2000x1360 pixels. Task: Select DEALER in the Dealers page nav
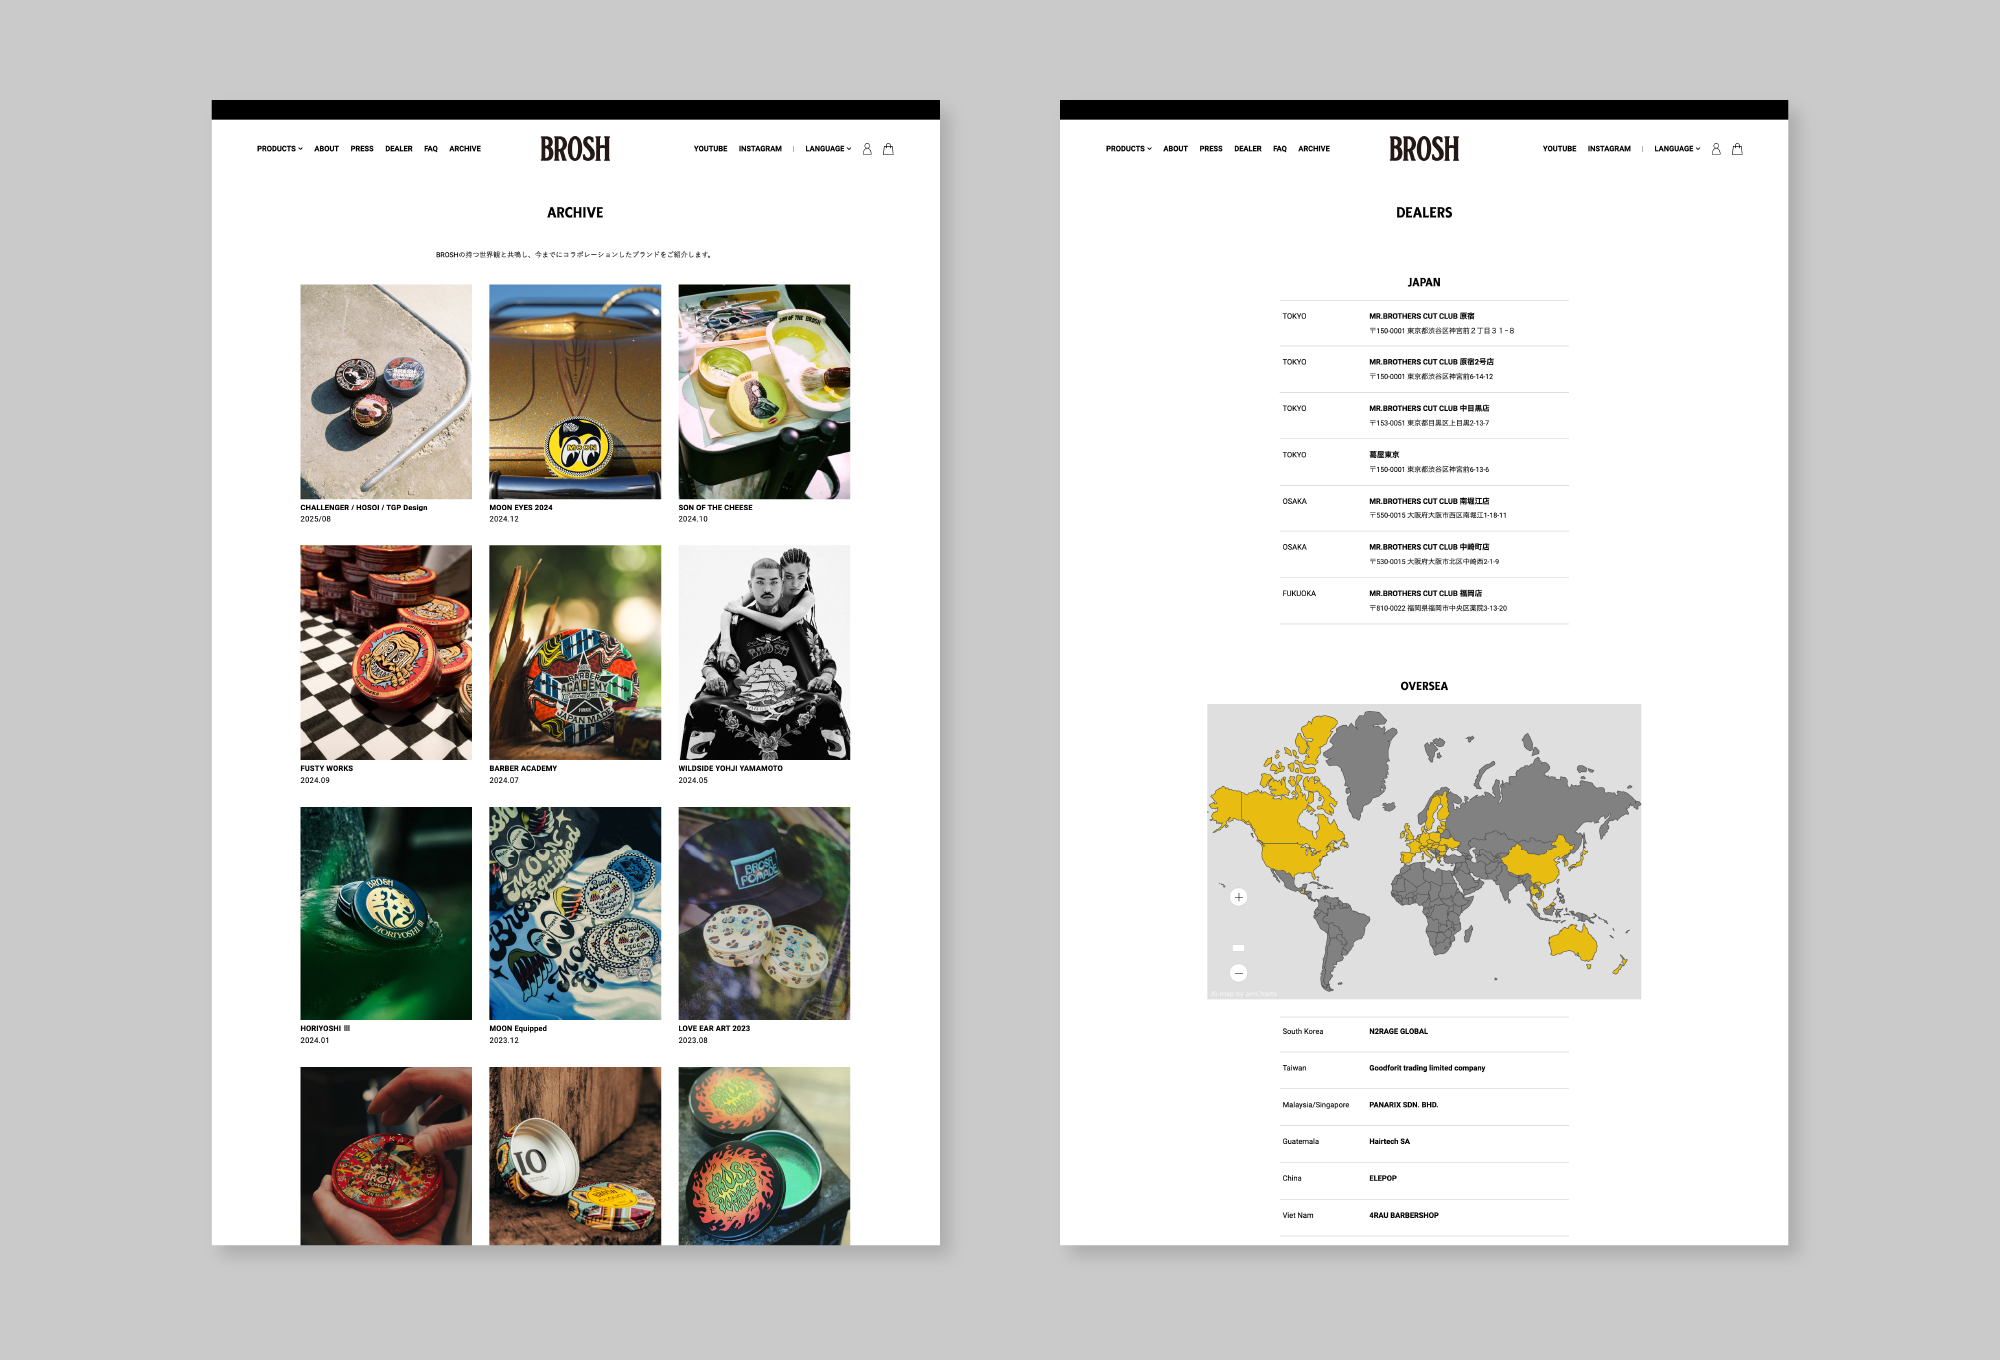coord(1247,149)
